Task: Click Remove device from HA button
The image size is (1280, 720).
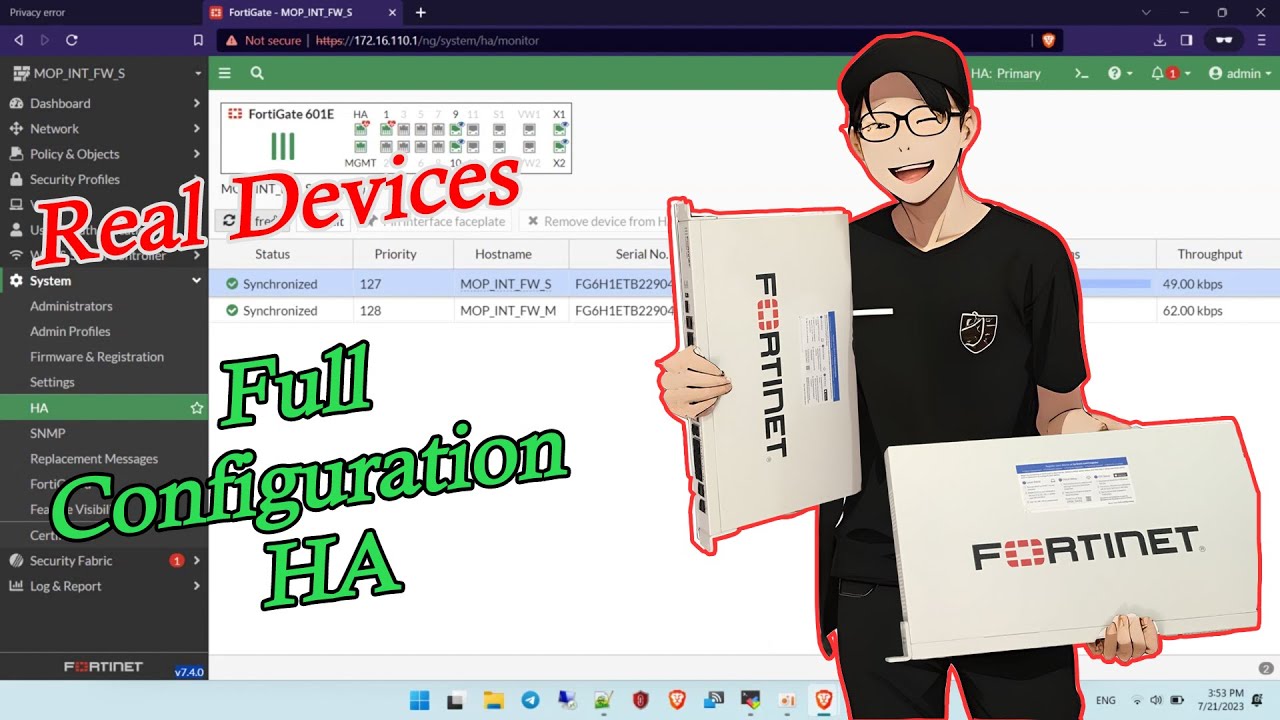Action: coord(598,221)
